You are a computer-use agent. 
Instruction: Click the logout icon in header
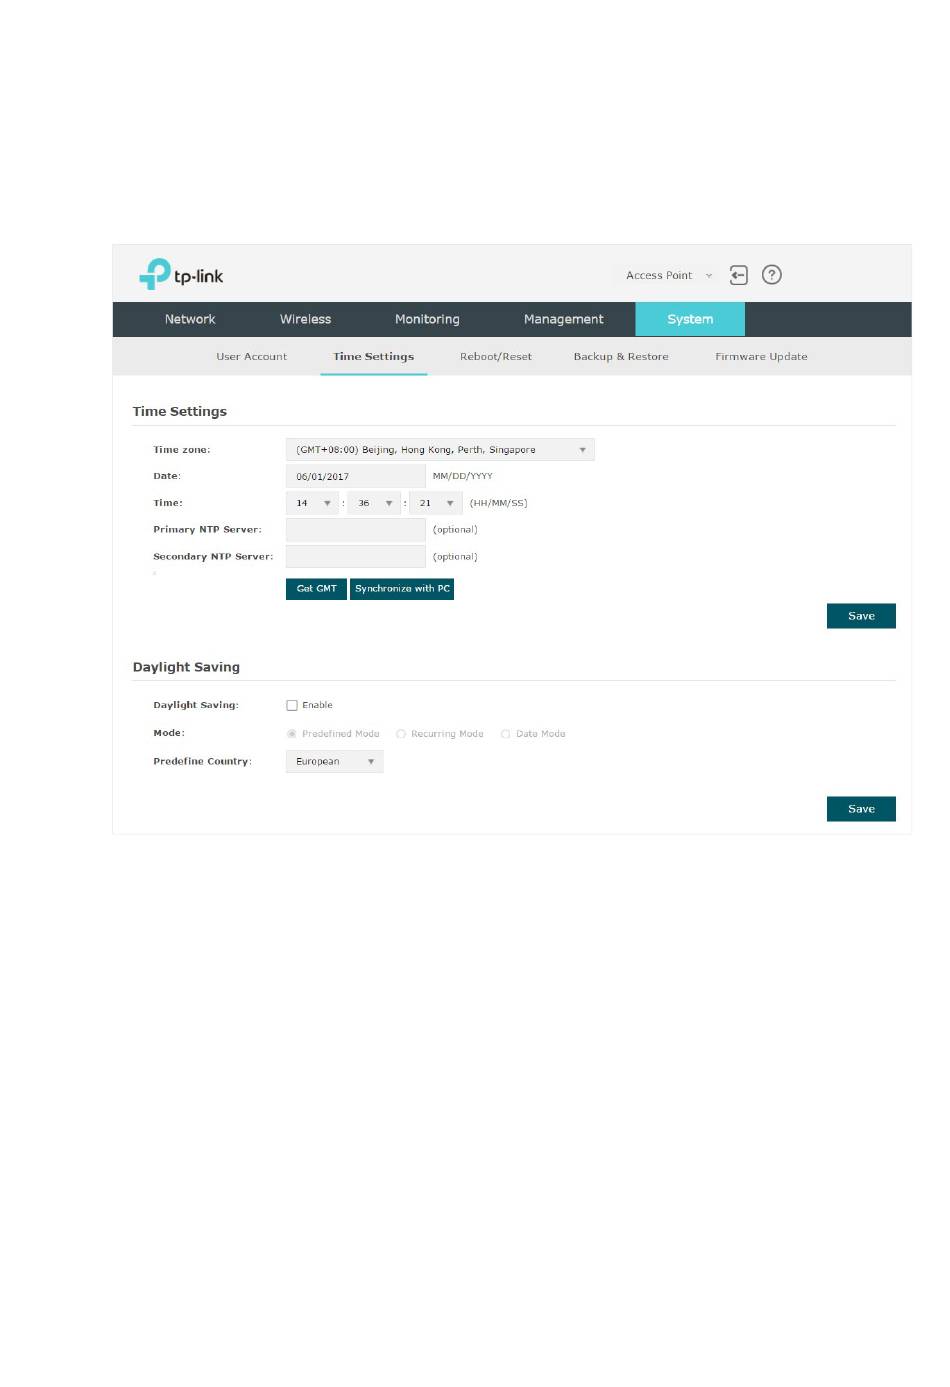click(738, 275)
